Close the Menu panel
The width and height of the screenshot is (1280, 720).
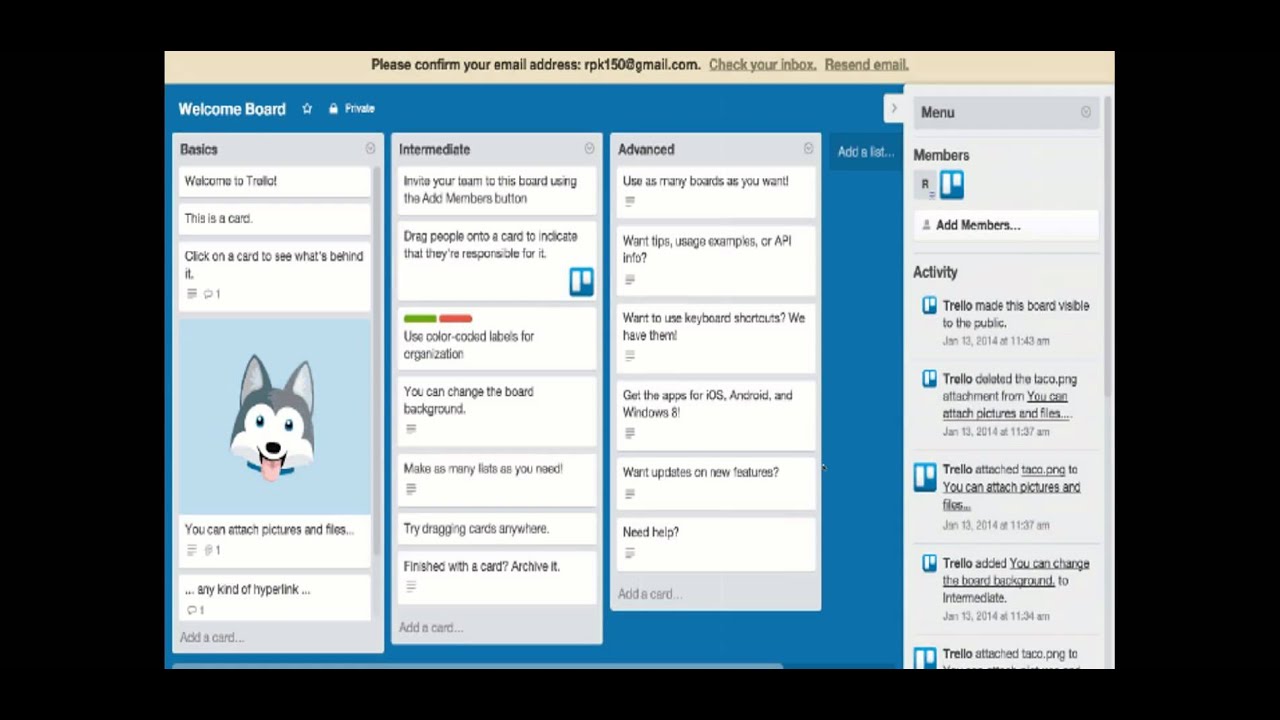pos(1086,112)
